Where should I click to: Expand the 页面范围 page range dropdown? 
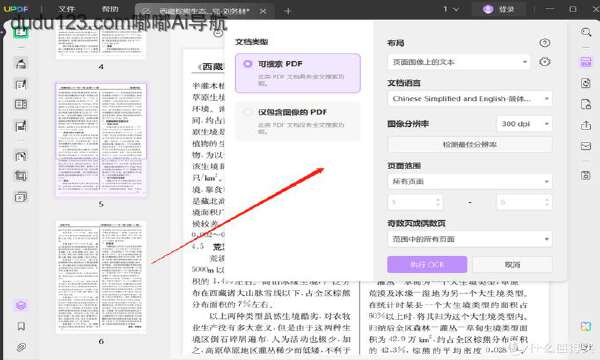[470, 181]
